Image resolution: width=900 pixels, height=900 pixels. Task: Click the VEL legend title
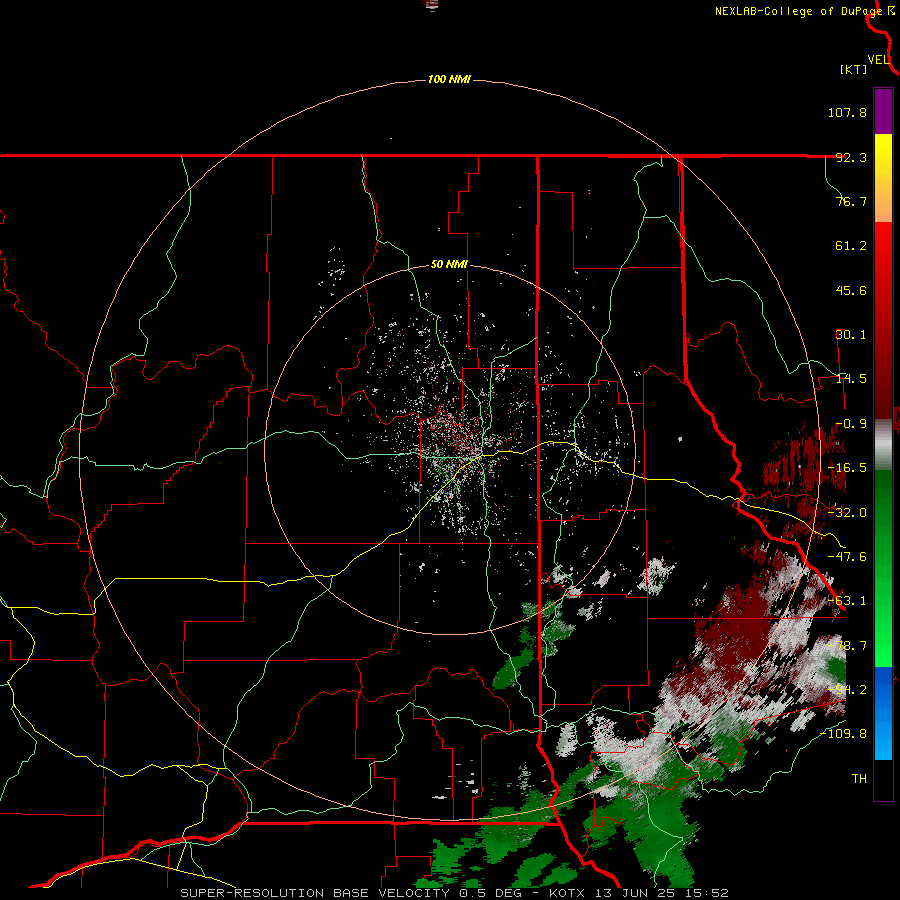[x=878, y=60]
